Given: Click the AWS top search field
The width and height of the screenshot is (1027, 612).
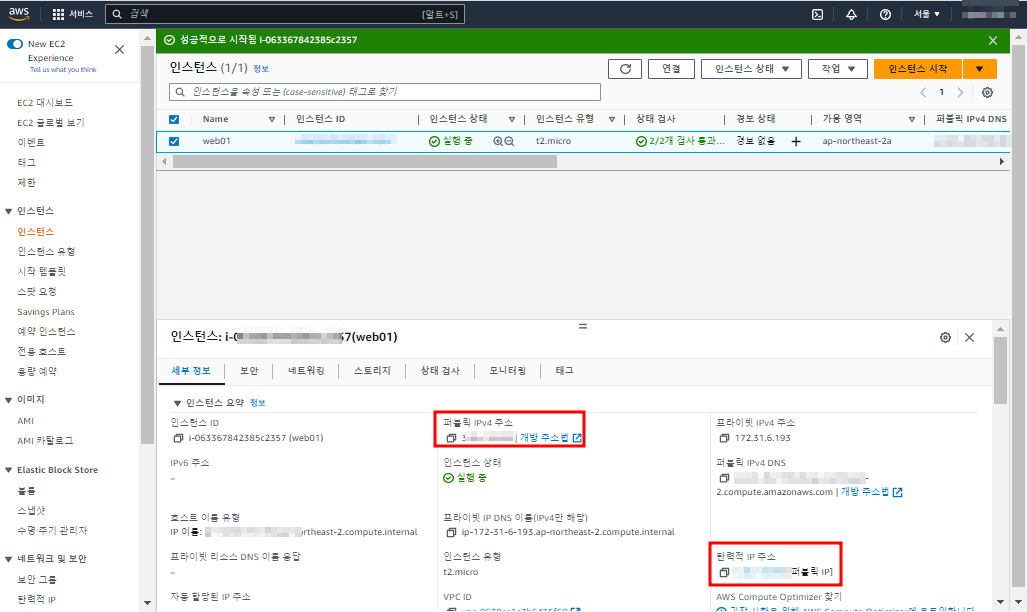Looking at the screenshot, I should pos(285,14).
